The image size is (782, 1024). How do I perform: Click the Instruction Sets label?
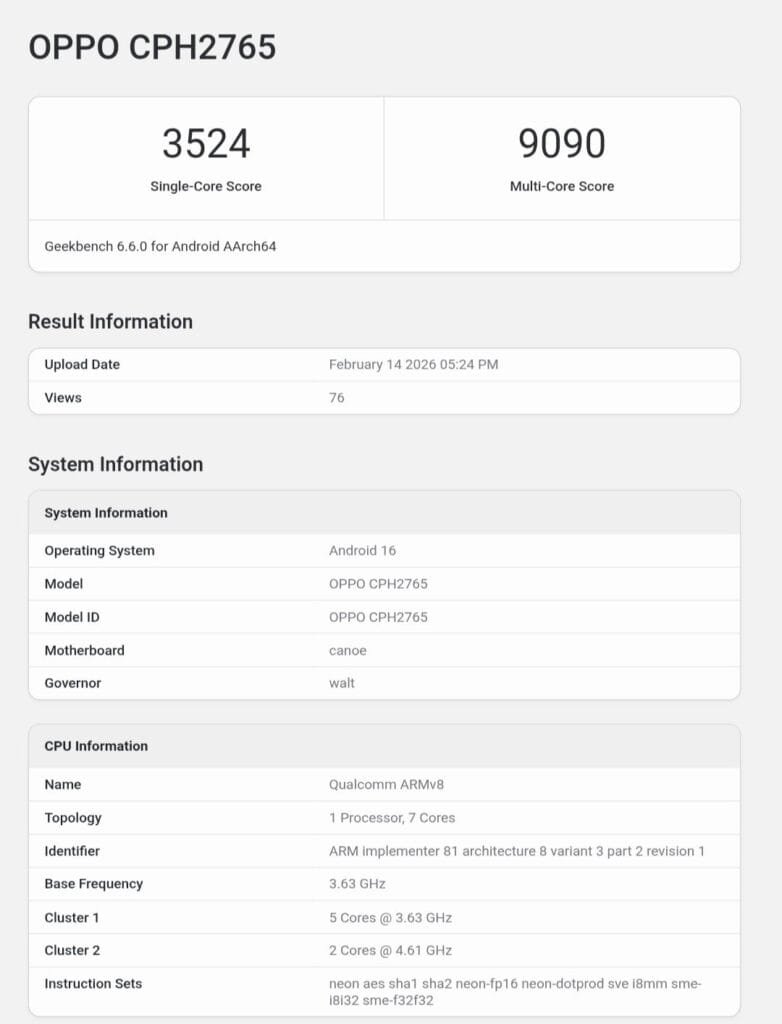point(93,984)
